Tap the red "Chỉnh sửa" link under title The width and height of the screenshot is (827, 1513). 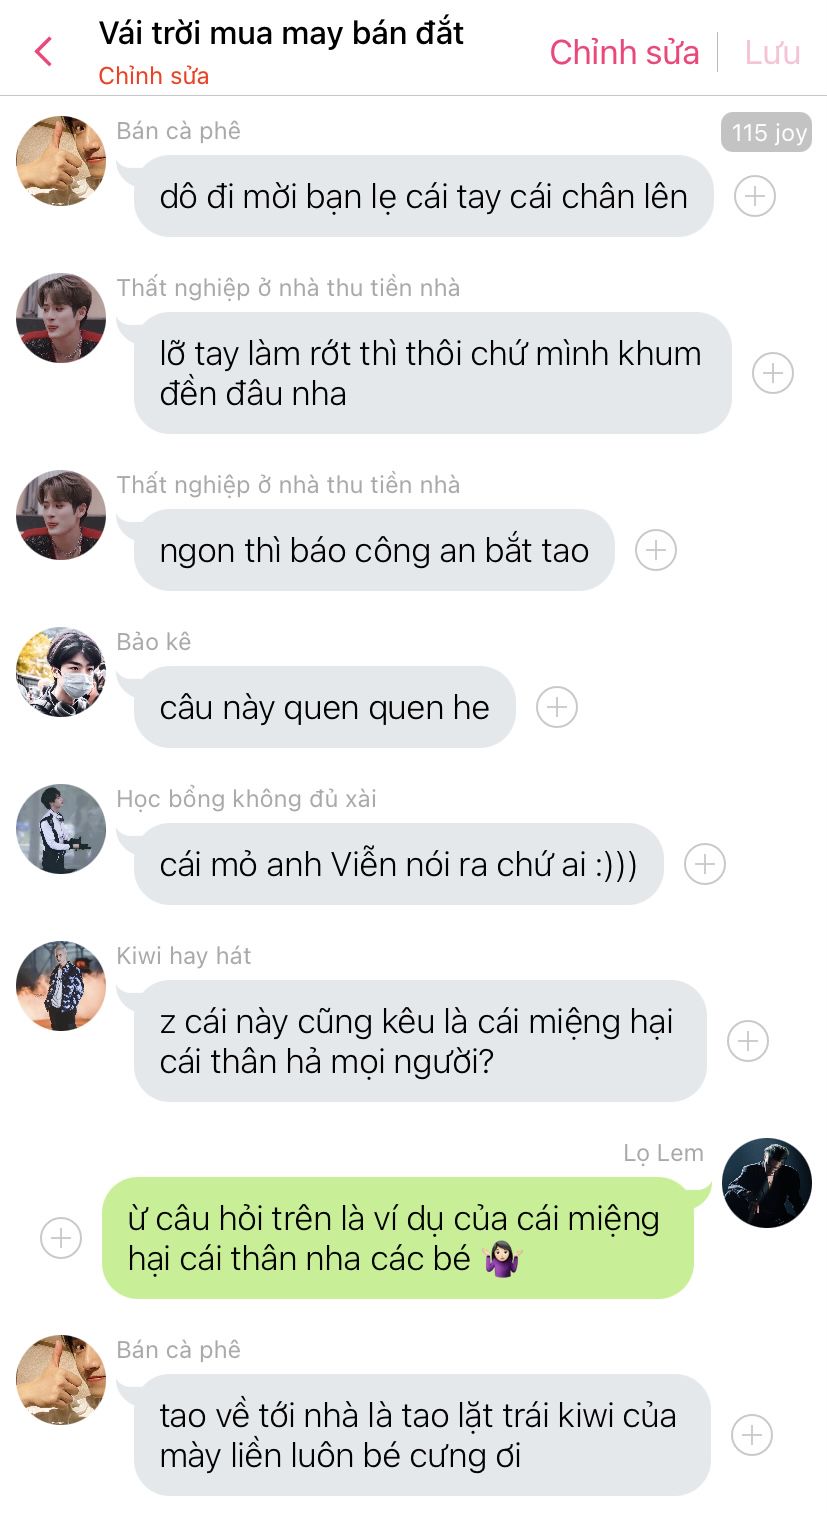tap(154, 76)
